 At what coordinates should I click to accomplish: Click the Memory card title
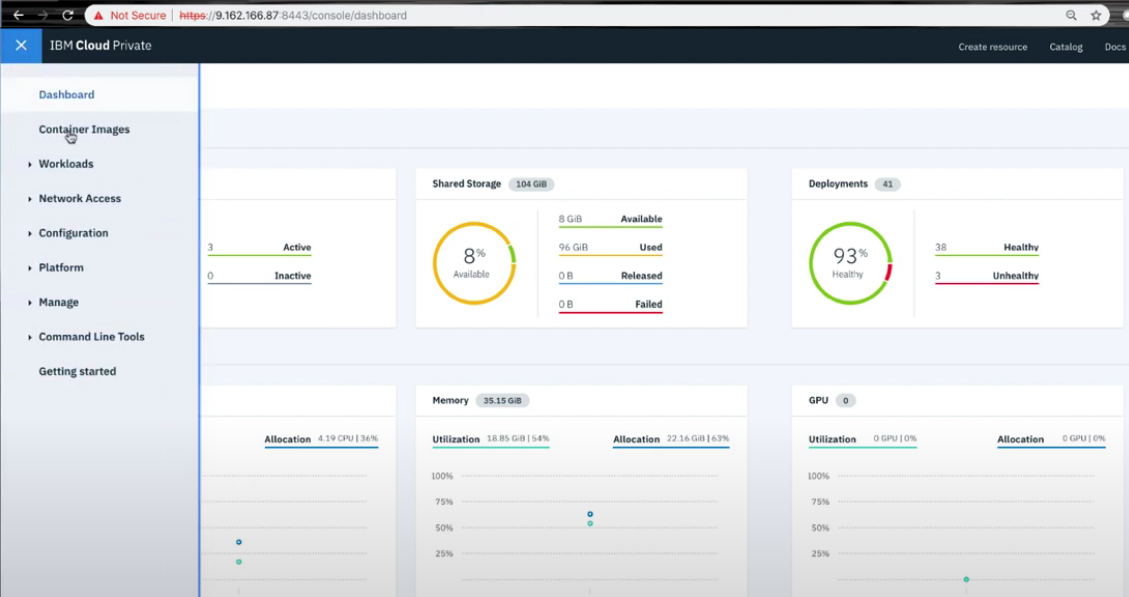[x=450, y=400]
